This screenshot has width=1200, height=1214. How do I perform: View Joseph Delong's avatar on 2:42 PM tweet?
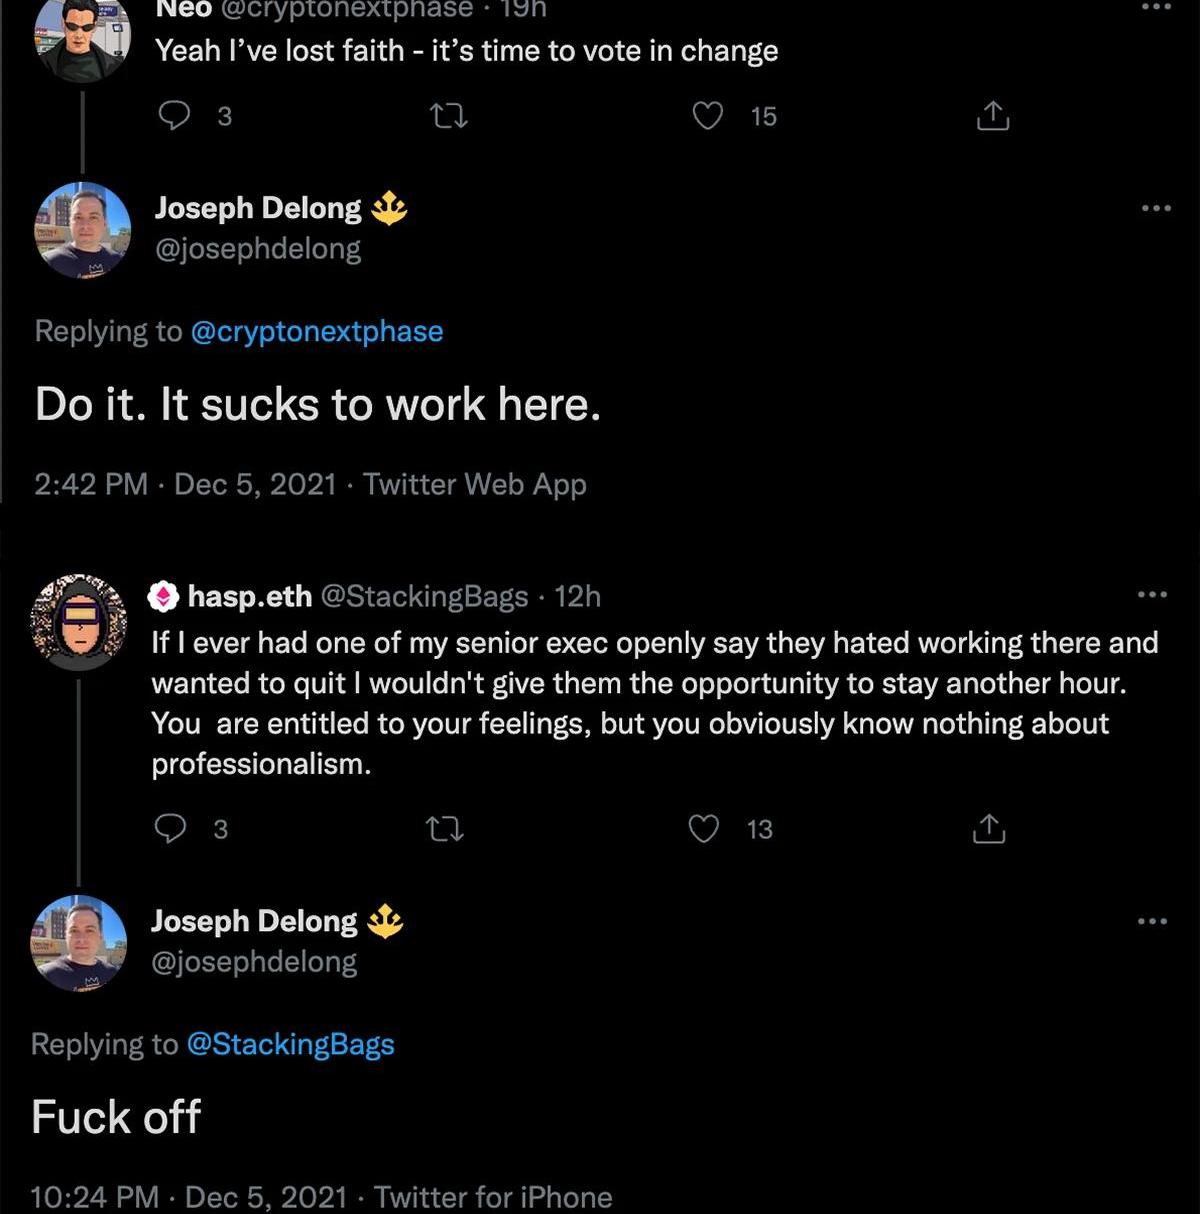(x=83, y=230)
